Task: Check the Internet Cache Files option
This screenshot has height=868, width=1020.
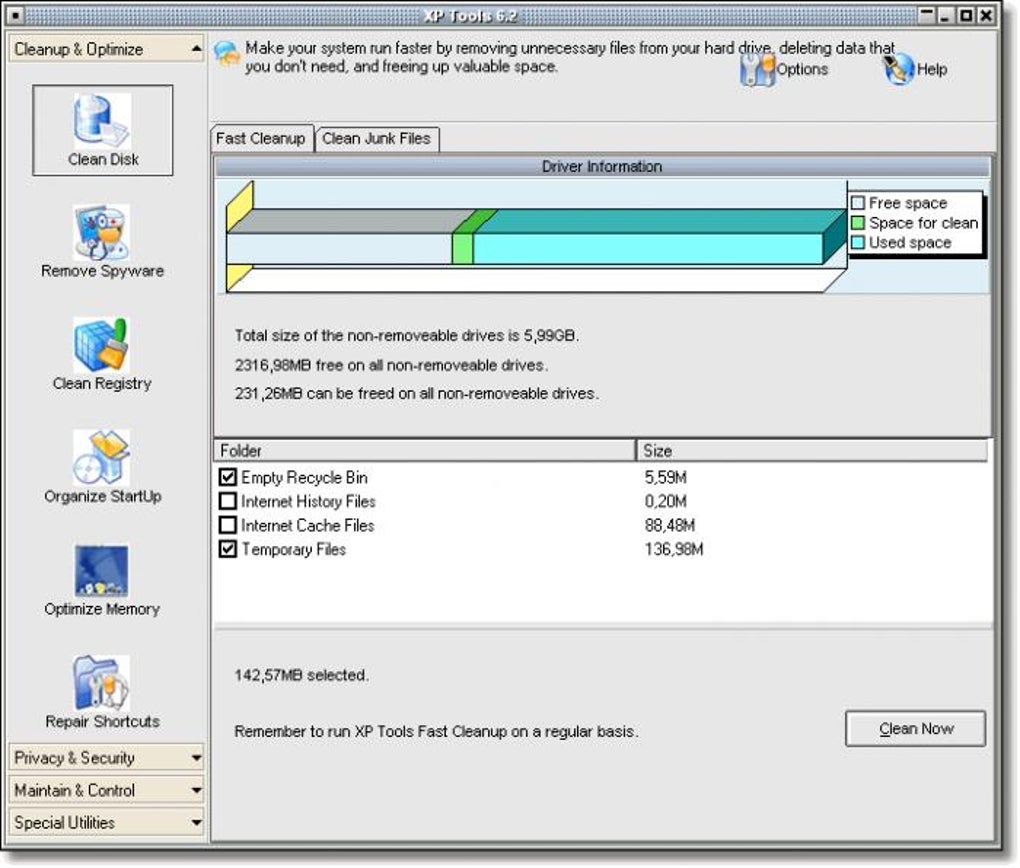Action: [228, 526]
